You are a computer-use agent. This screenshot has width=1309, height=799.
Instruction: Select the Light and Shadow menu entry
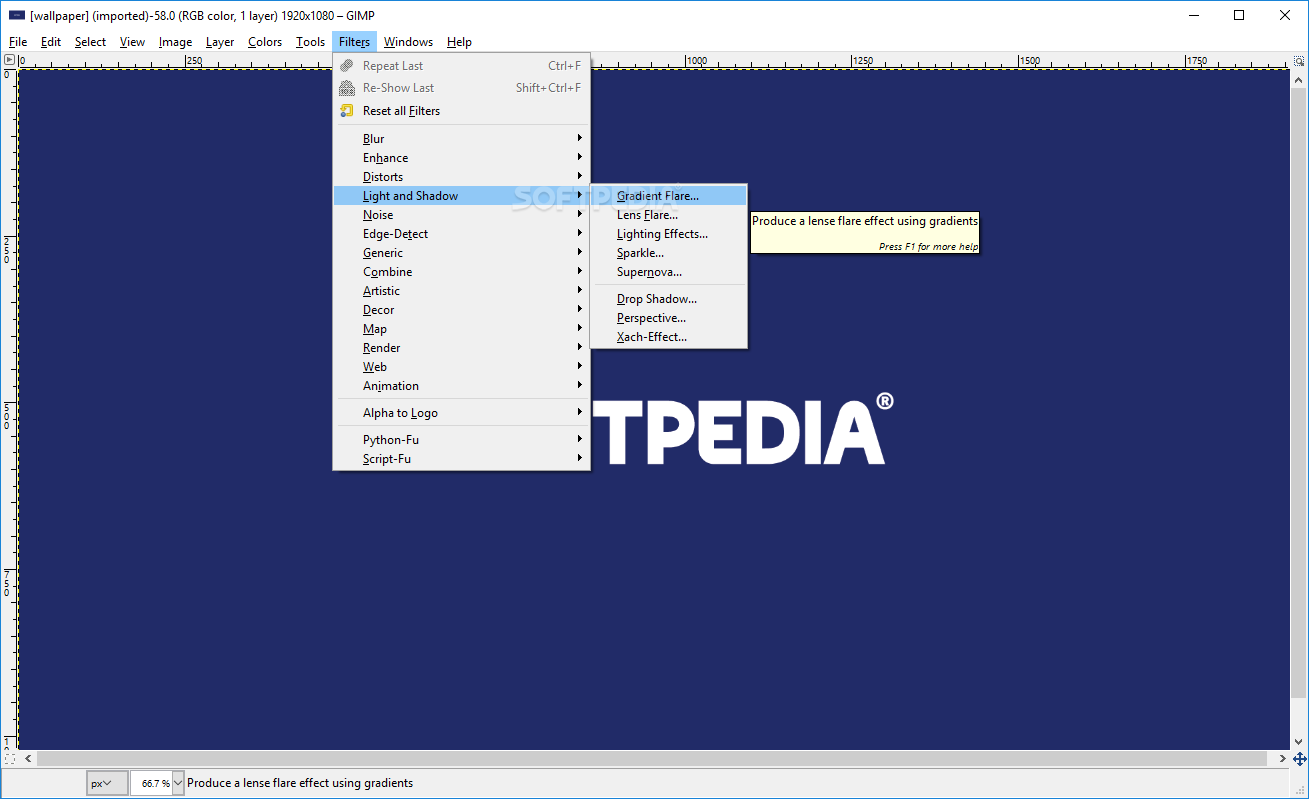pos(461,196)
